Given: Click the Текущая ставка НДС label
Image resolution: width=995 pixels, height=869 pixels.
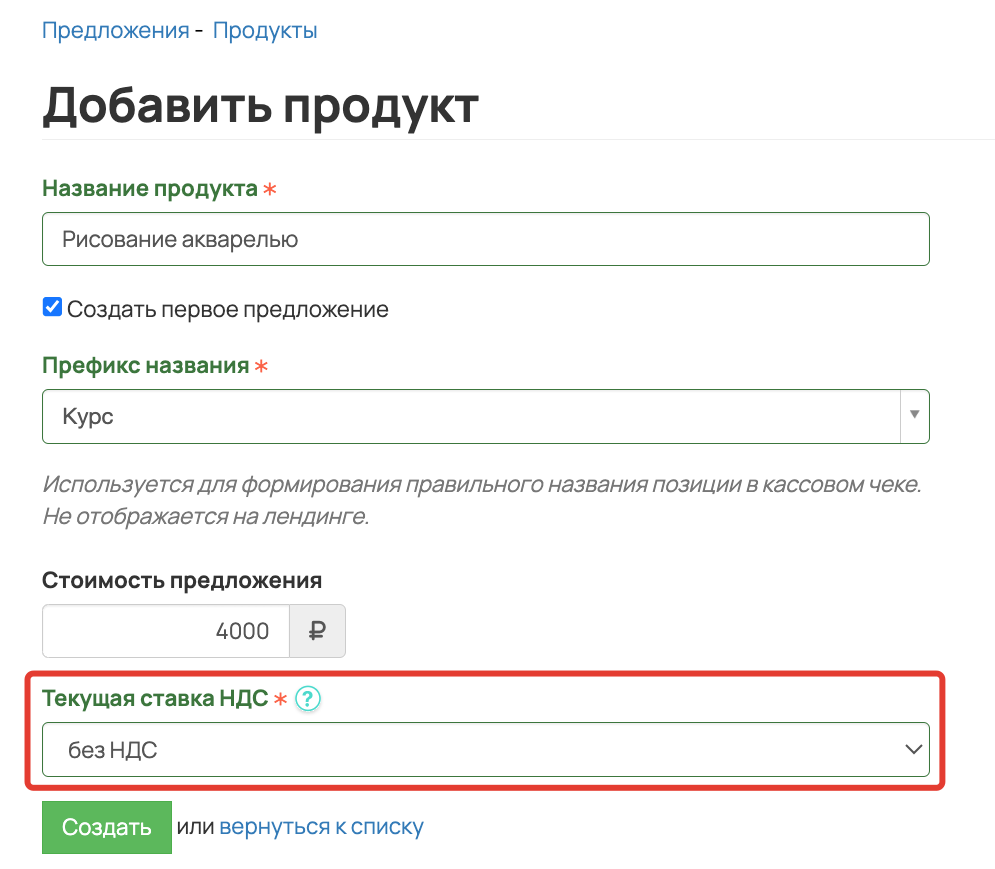Looking at the screenshot, I should point(155,698).
